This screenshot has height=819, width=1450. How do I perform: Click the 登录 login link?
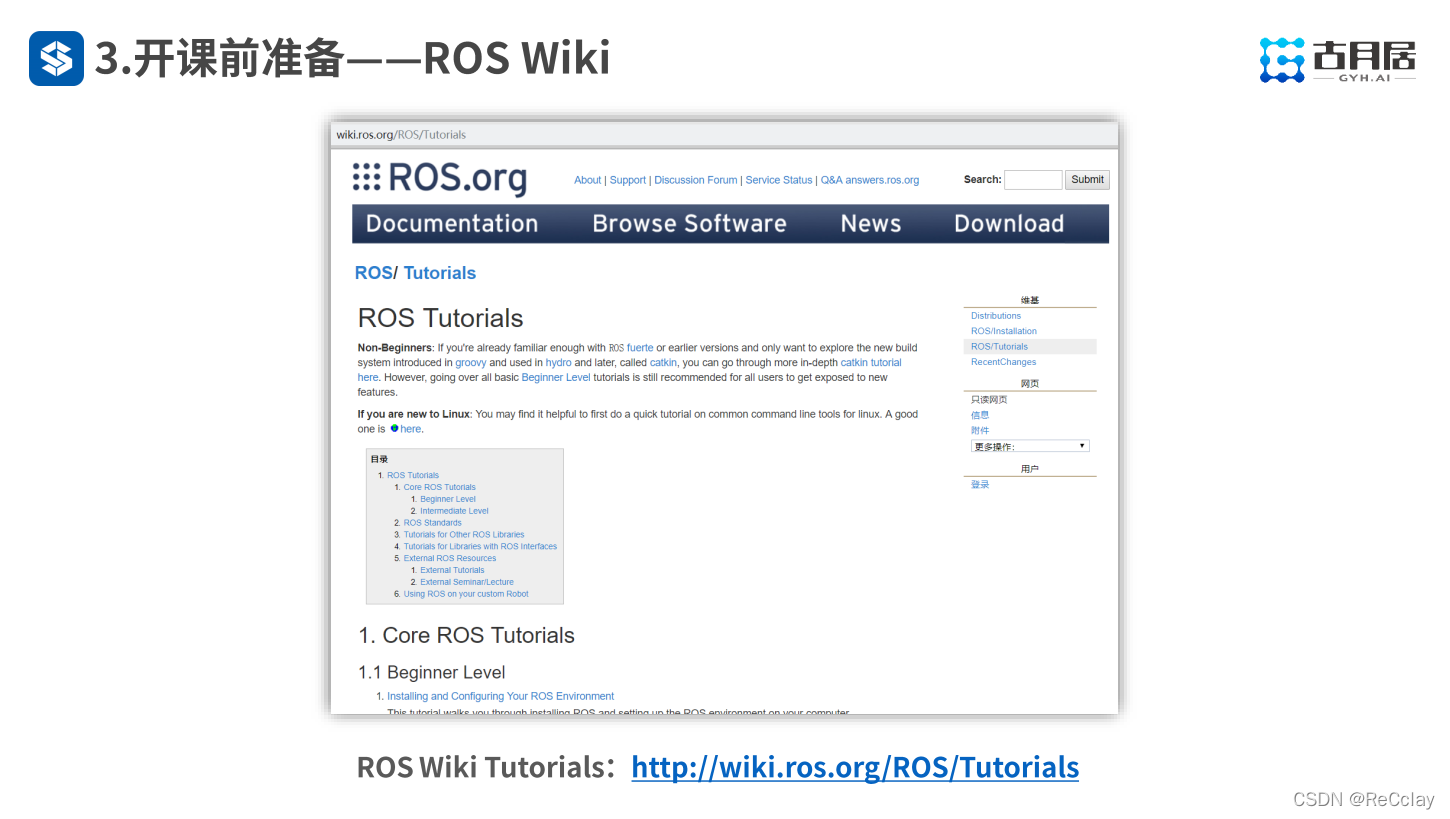click(x=980, y=484)
